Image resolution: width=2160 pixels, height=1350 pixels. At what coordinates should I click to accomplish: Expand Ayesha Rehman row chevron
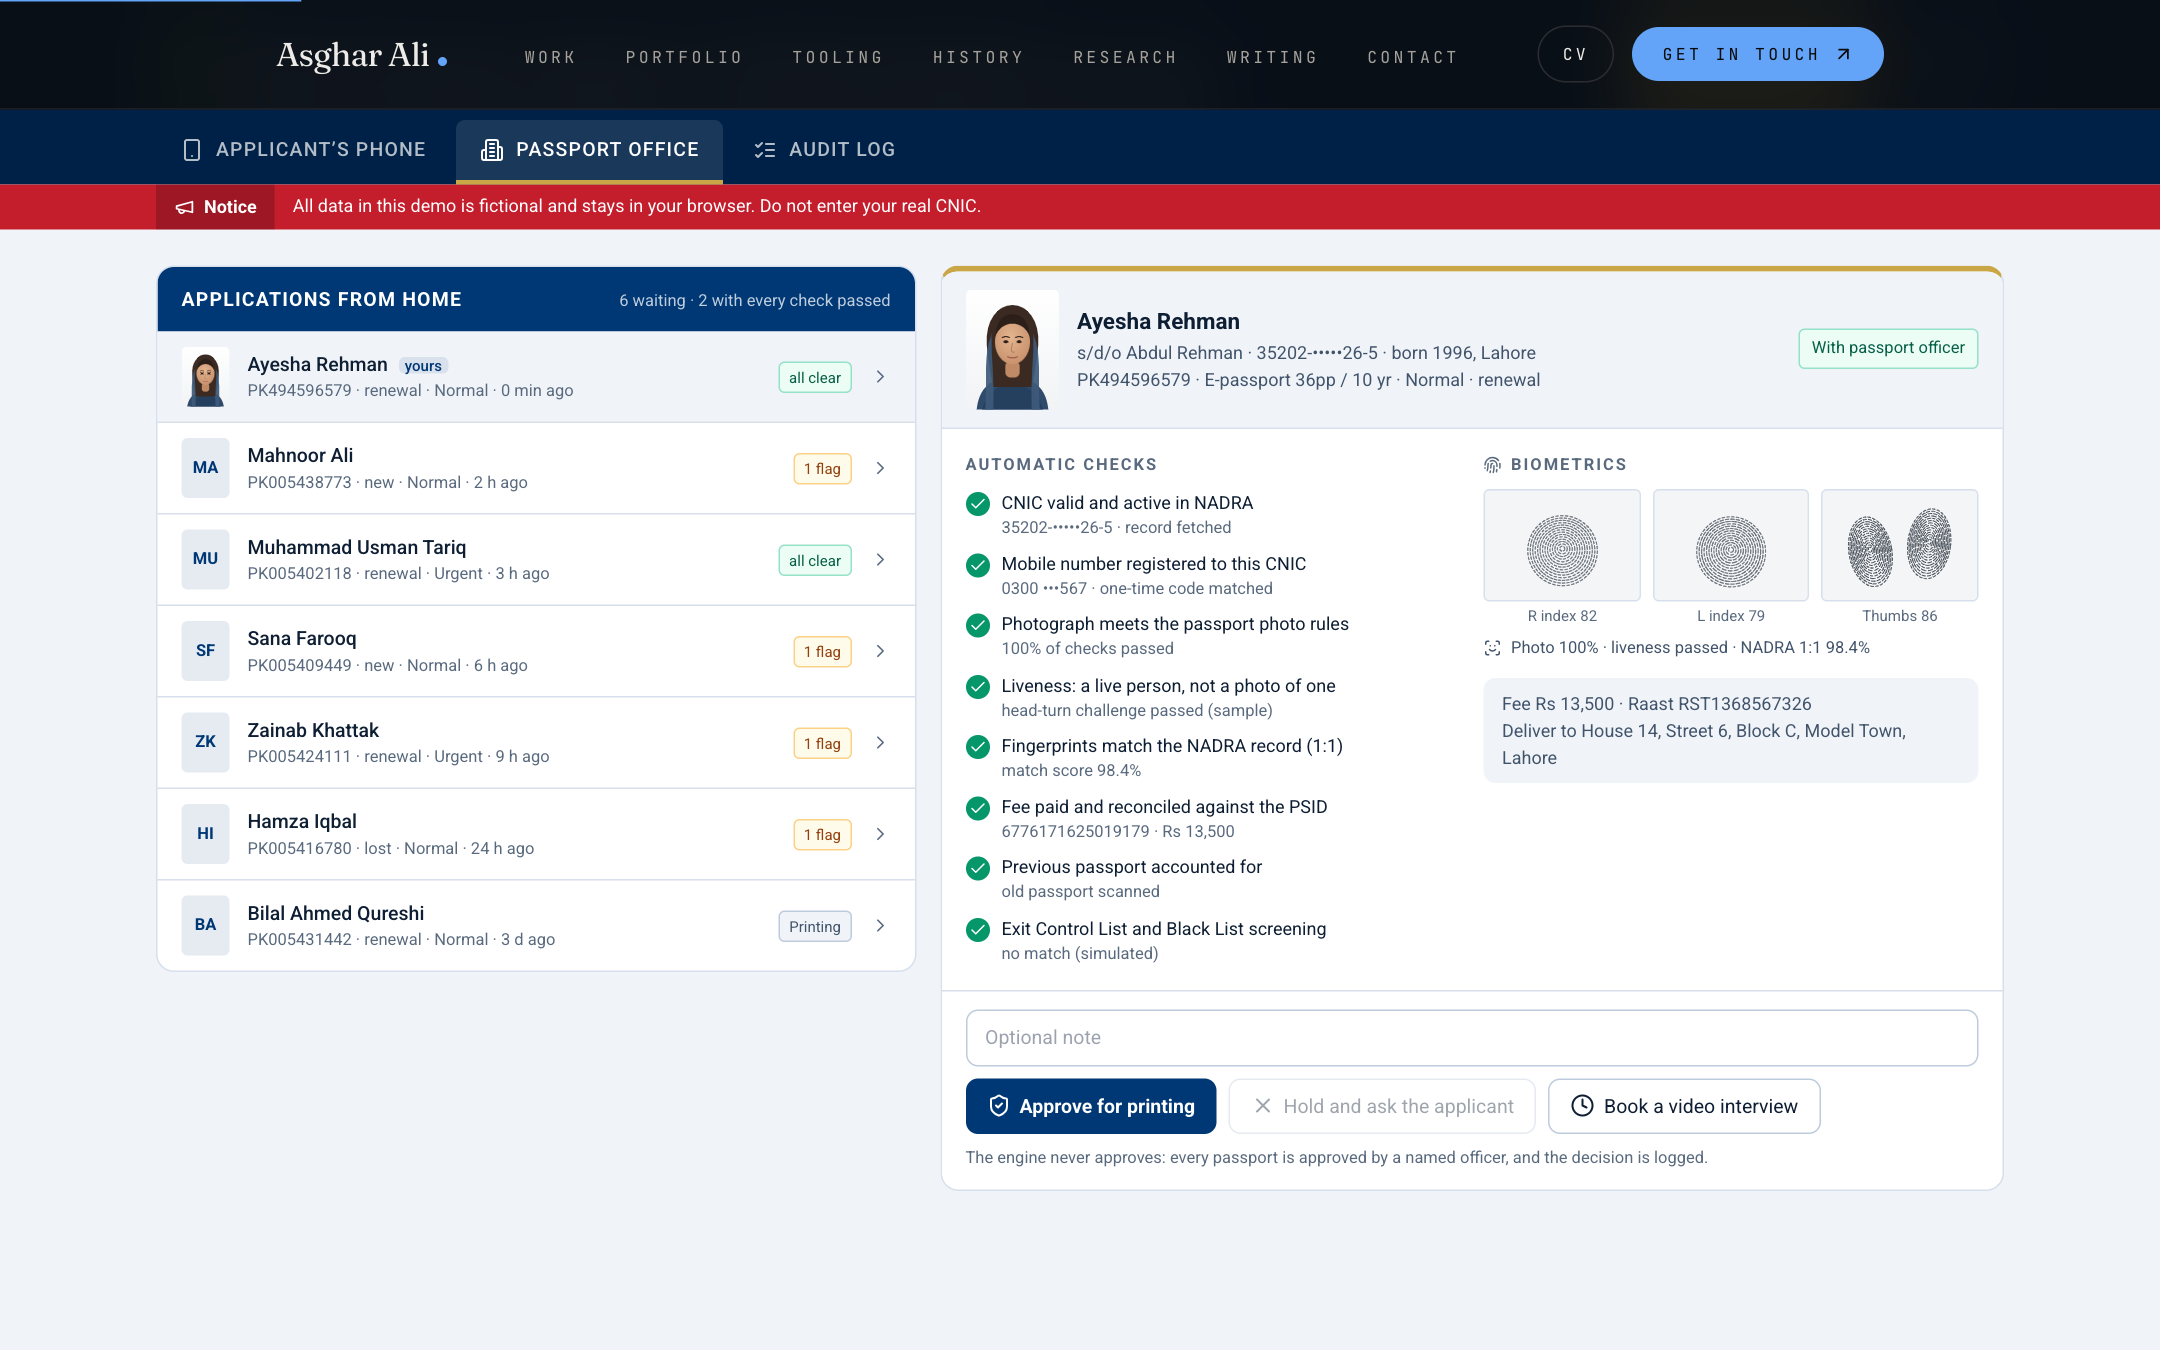880,377
